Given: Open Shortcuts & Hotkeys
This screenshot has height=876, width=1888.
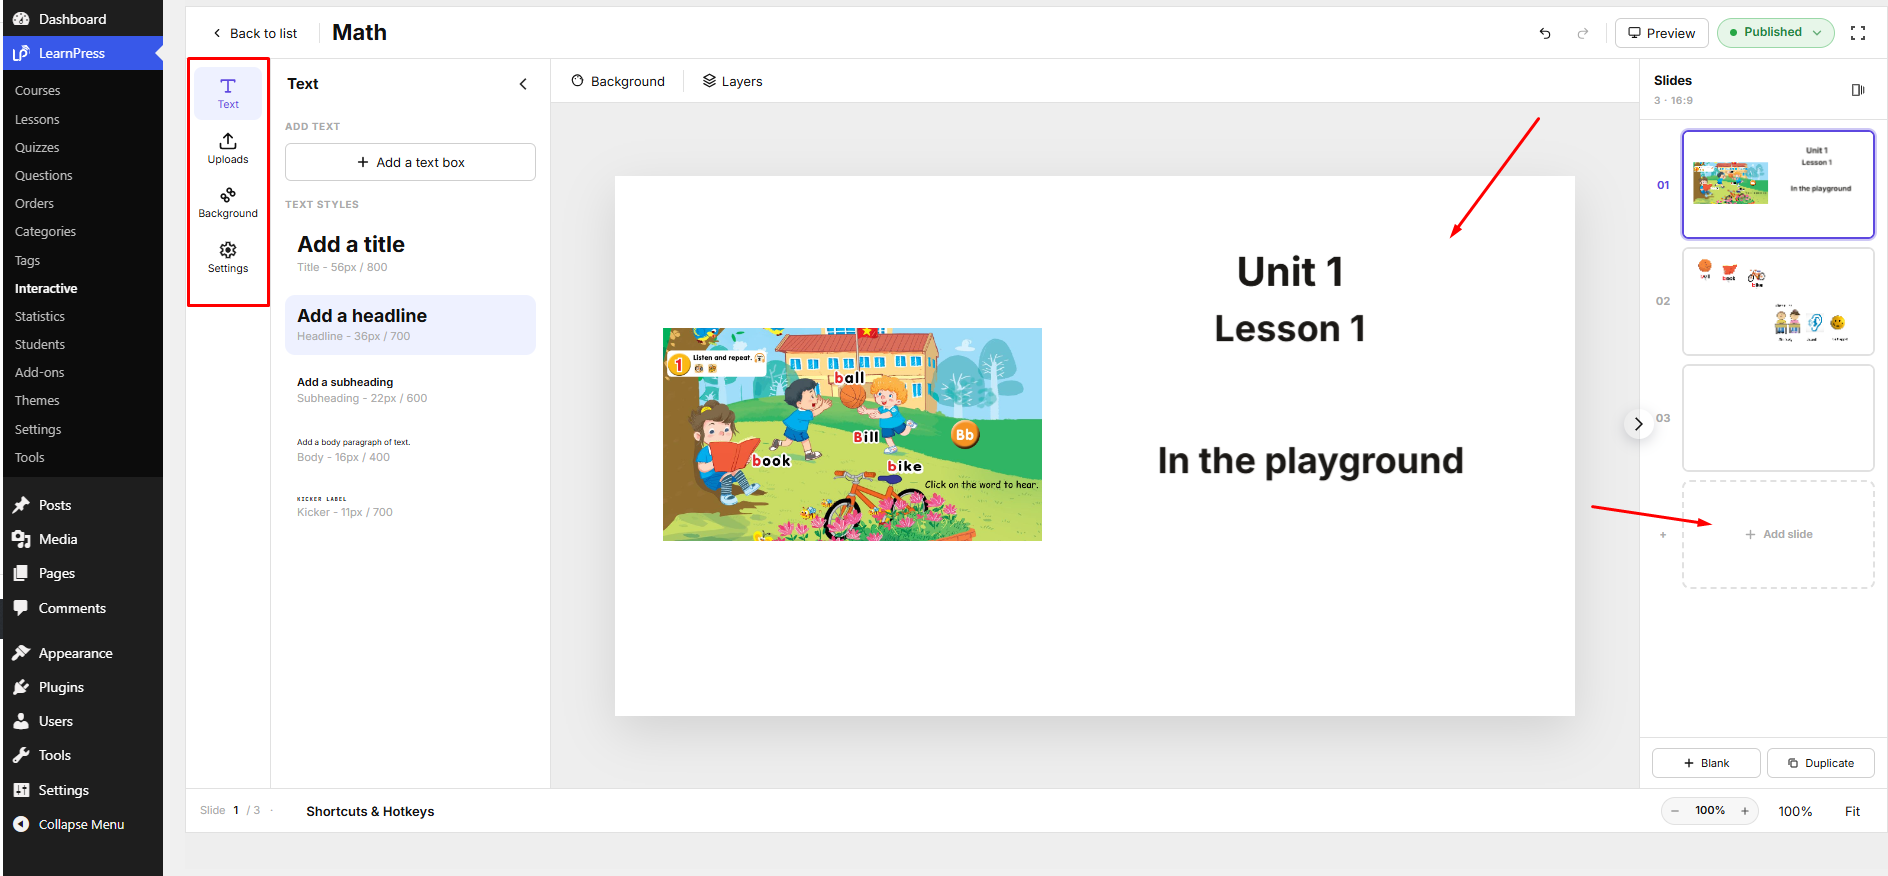Looking at the screenshot, I should pyautogui.click(x=370, y=811).
